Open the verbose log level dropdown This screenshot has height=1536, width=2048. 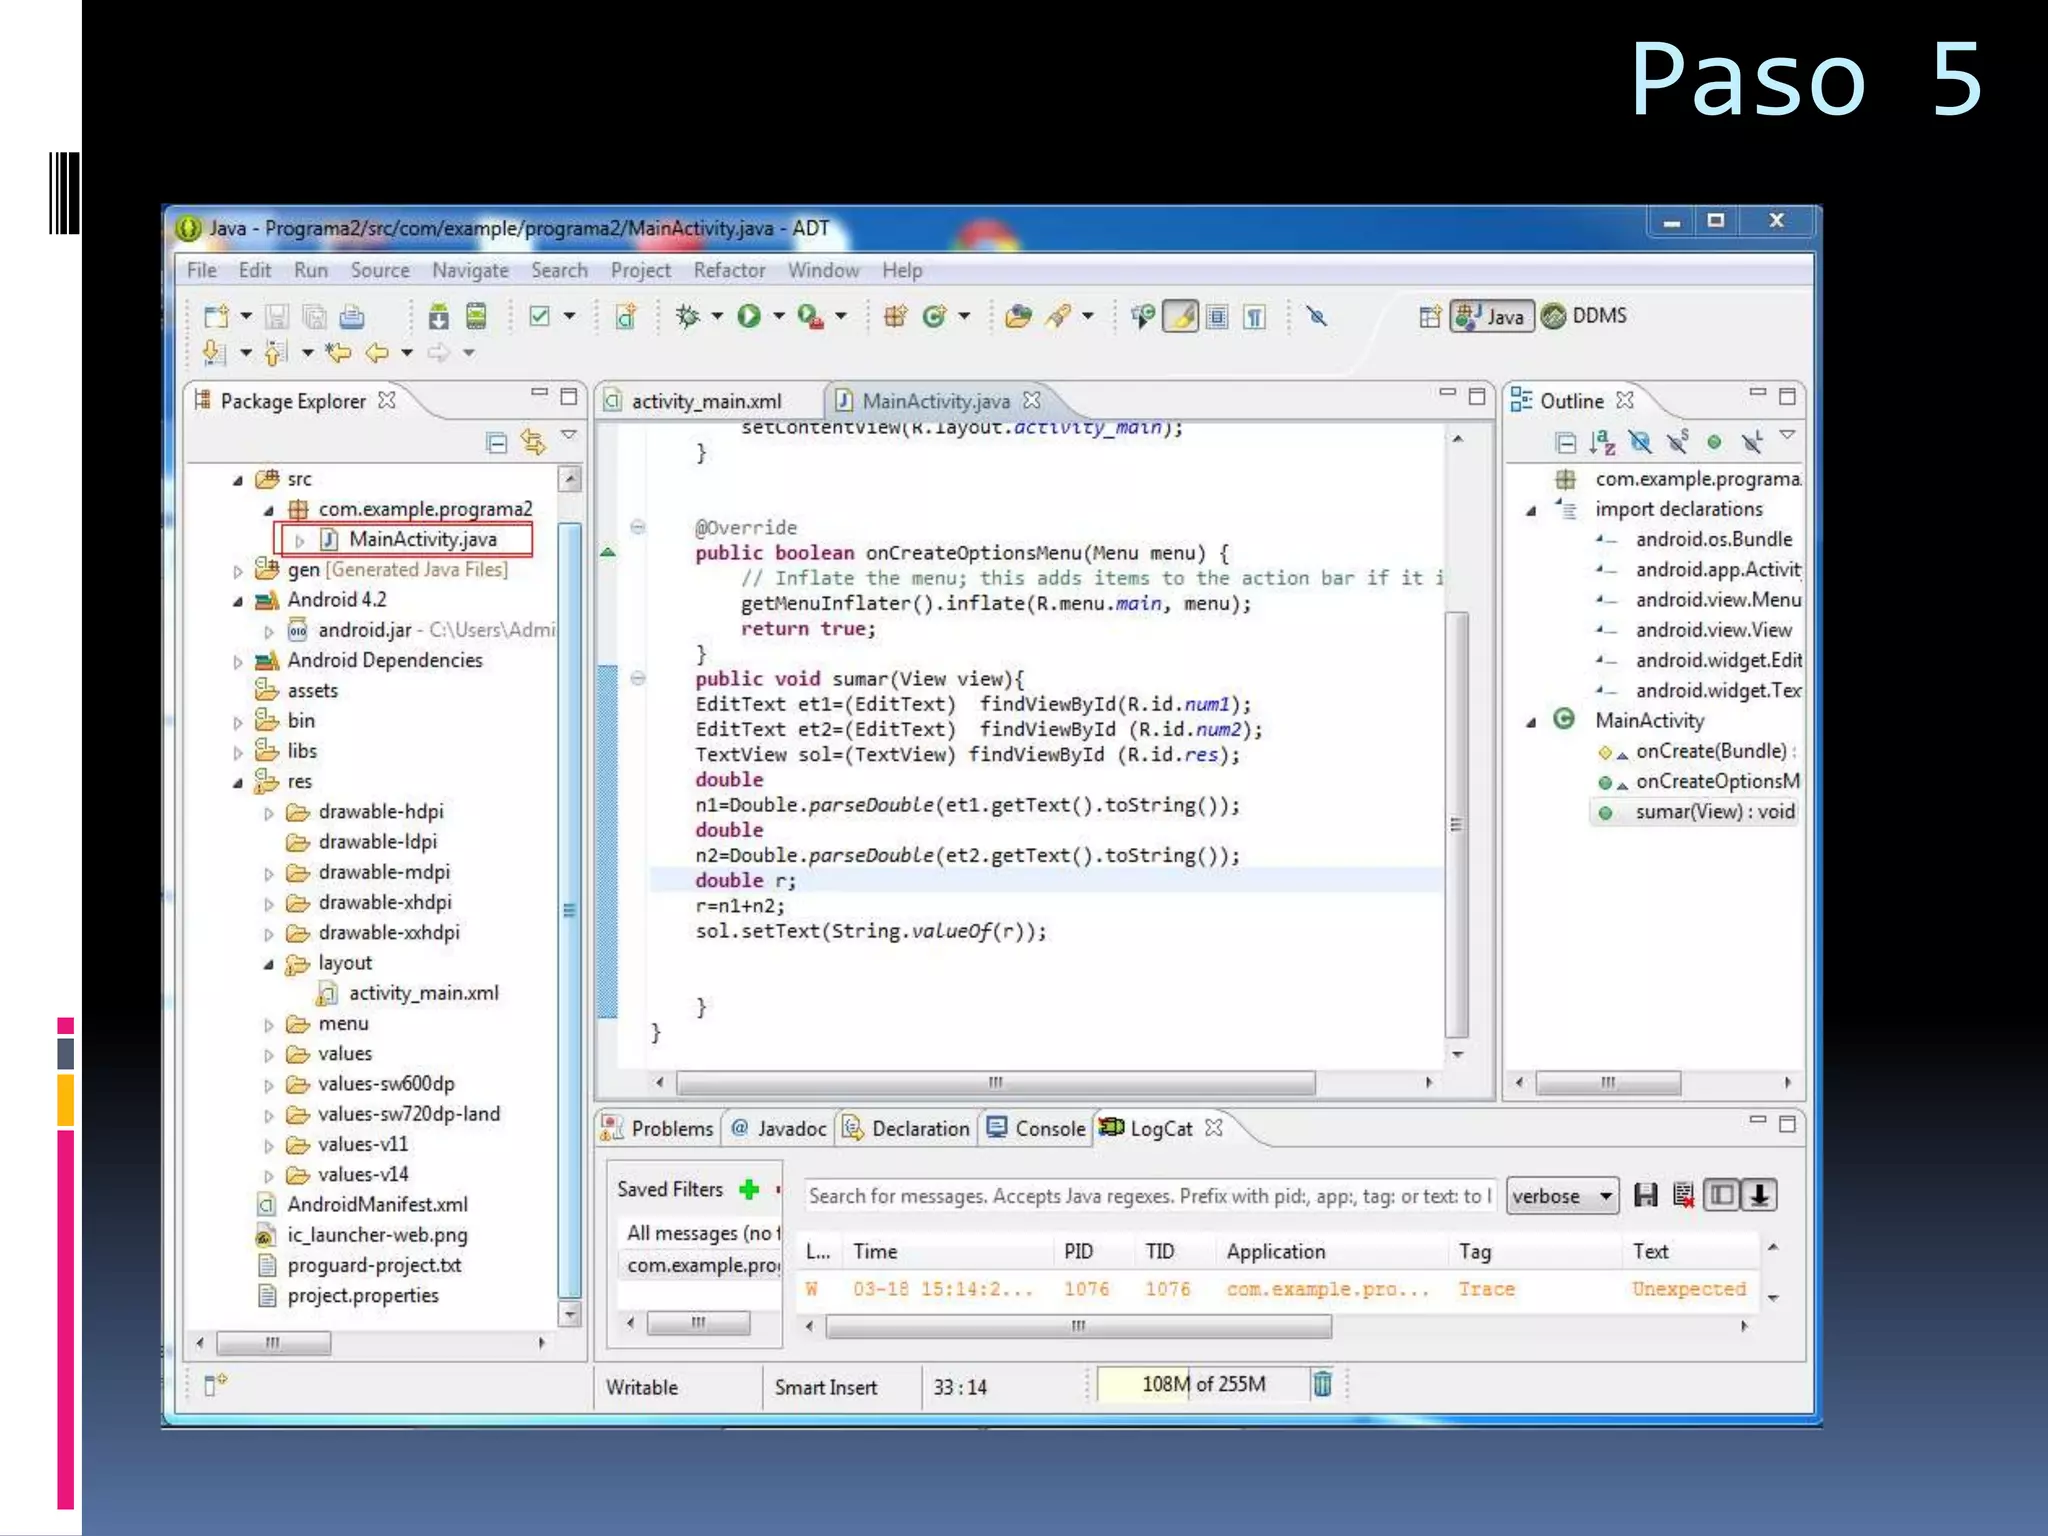pos(1562,1196)
